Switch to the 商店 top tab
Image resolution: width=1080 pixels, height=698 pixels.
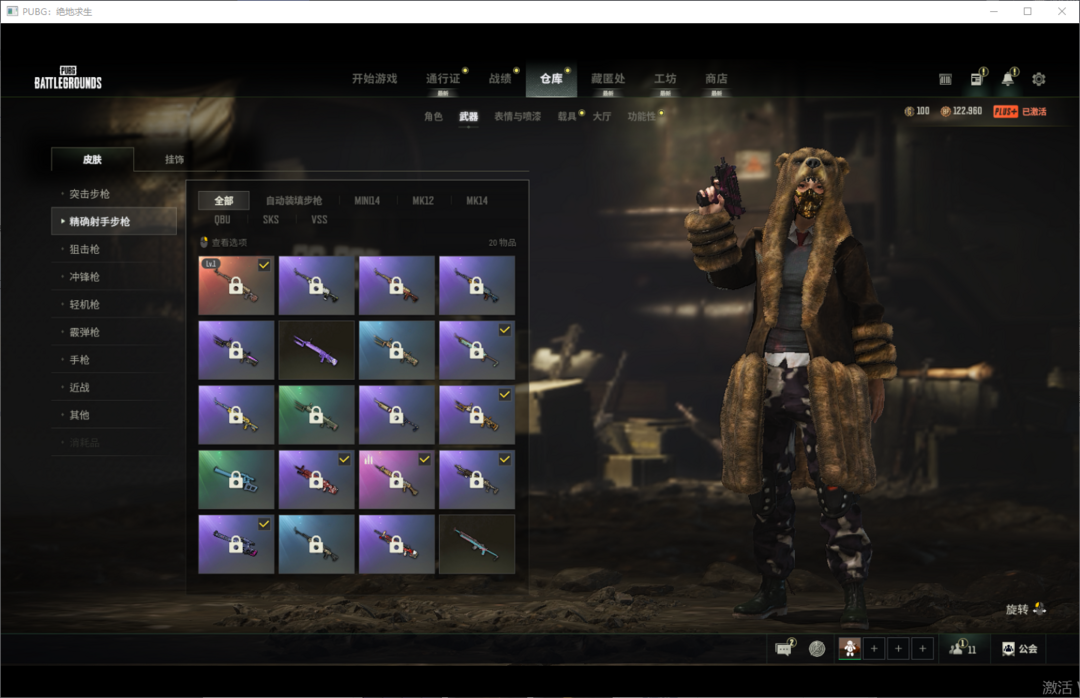tap(716, 79)
